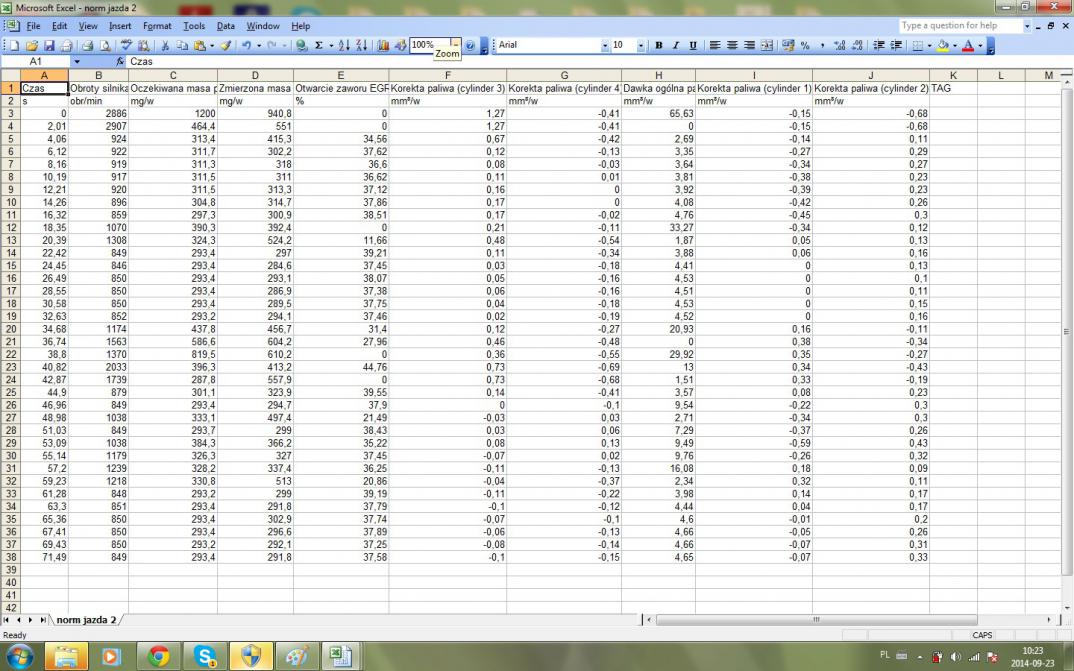Click the Format Painter brush icon
1074x671 pixels.
pos(227,46)
